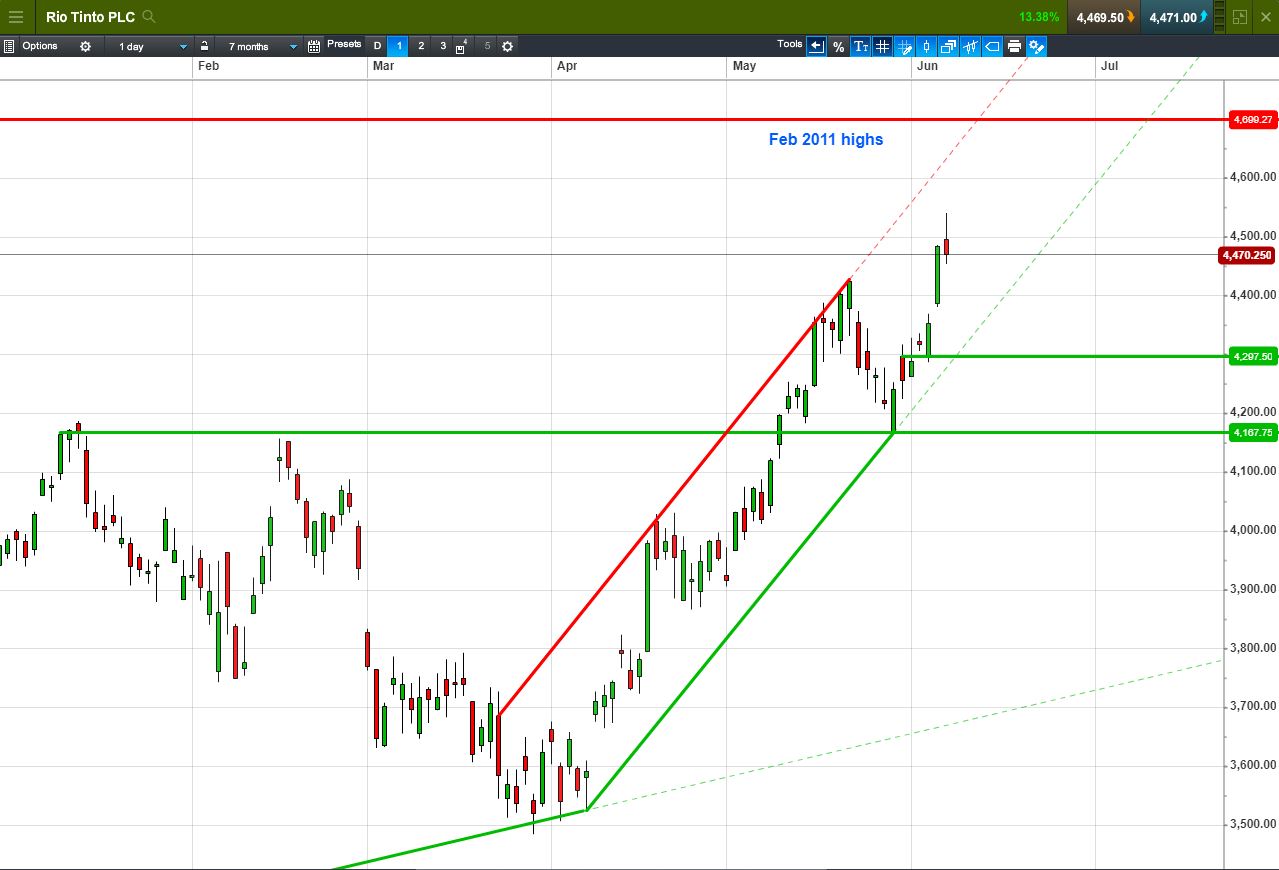Expand the 7 months period dropdown
The height and width of the screenshot is (870, 1279).
point(258,46)
